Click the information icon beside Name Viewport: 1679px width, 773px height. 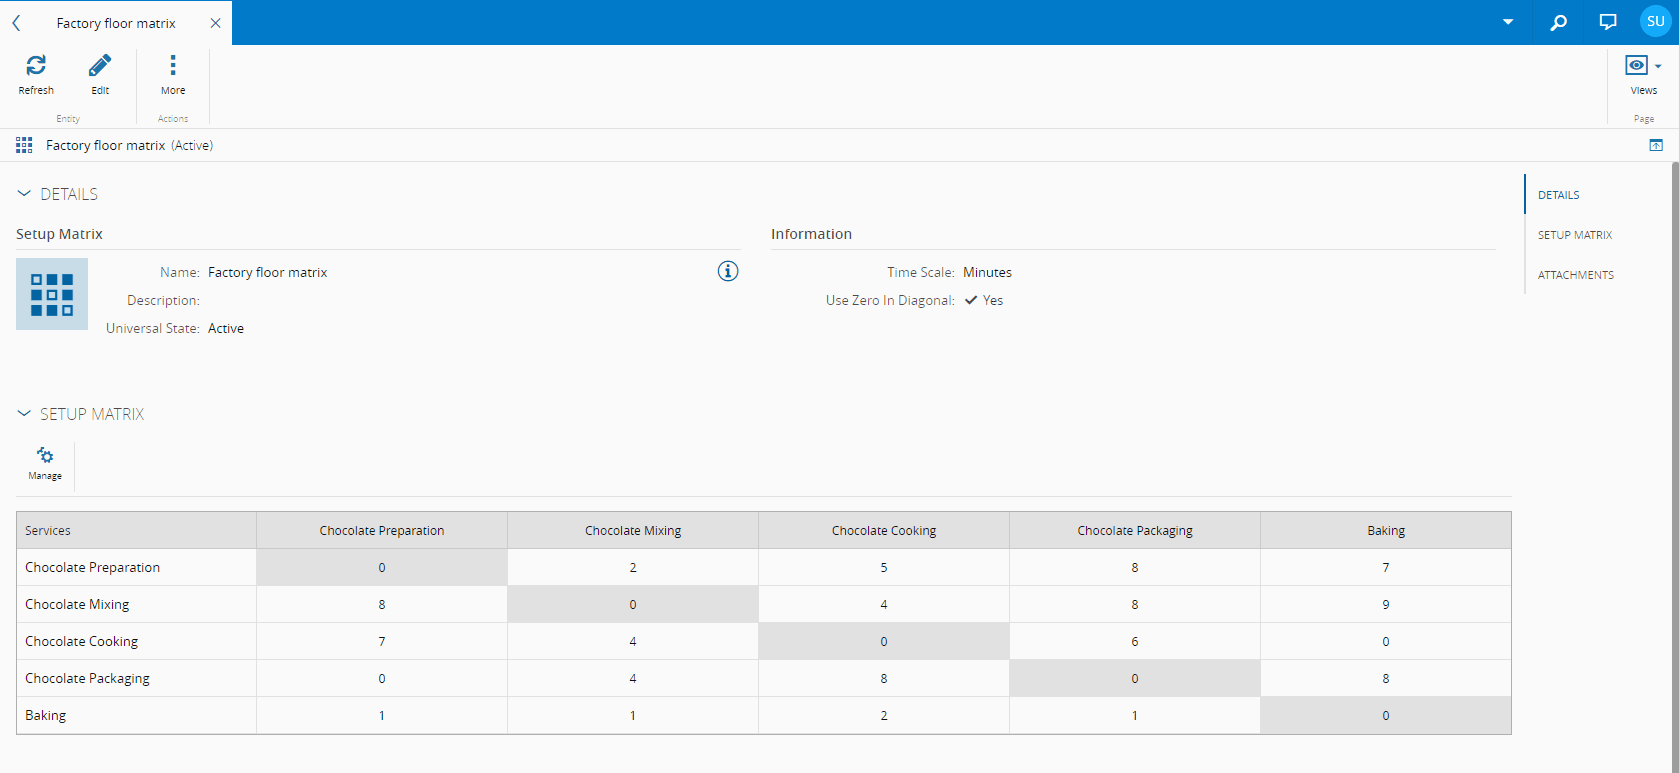pyautogui.click(x=728, y=271)
